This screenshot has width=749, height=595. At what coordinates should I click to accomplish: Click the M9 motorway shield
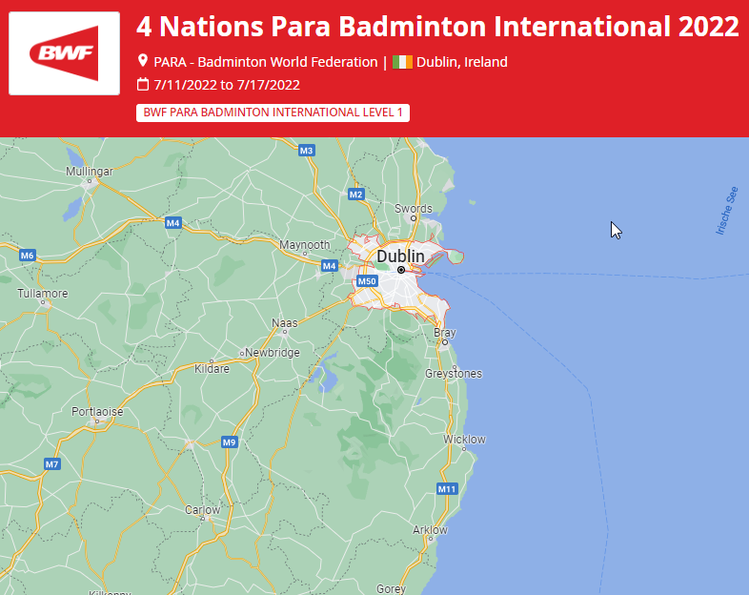[229, 442]
